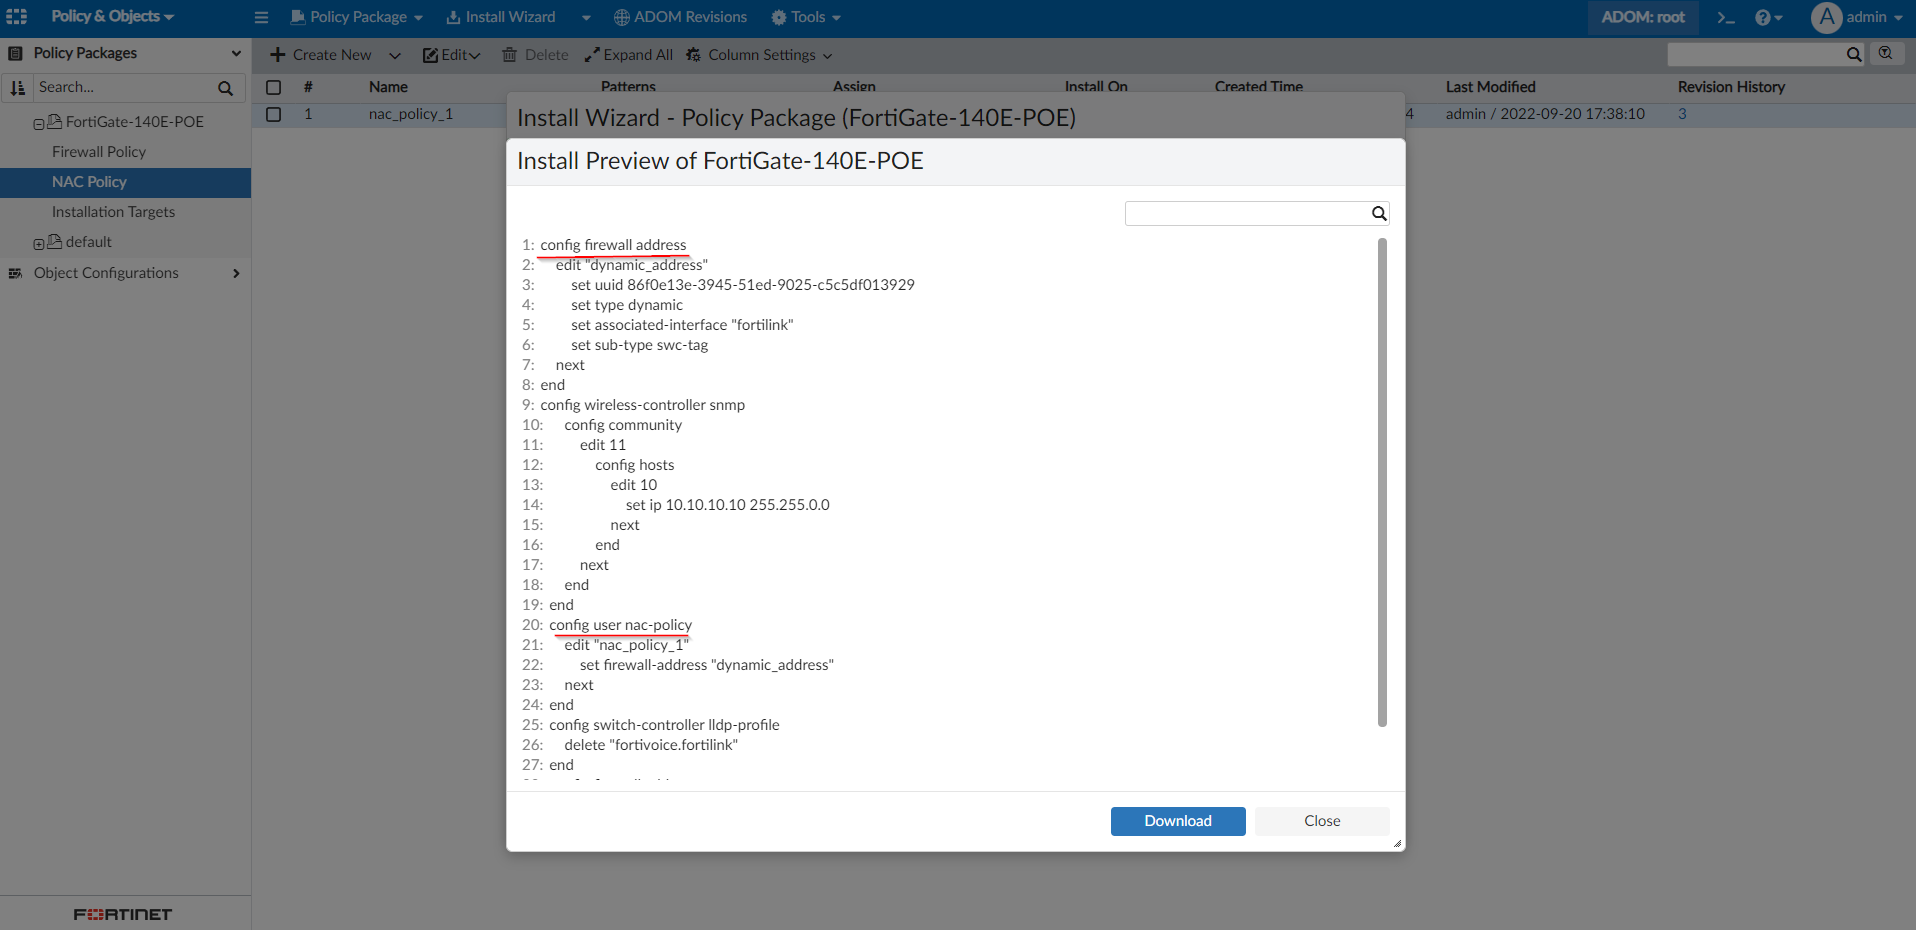Click line 26 'delete "fortivoice.fortilink"'
This screenshot has width=1916, height=930.
[651, 745]
